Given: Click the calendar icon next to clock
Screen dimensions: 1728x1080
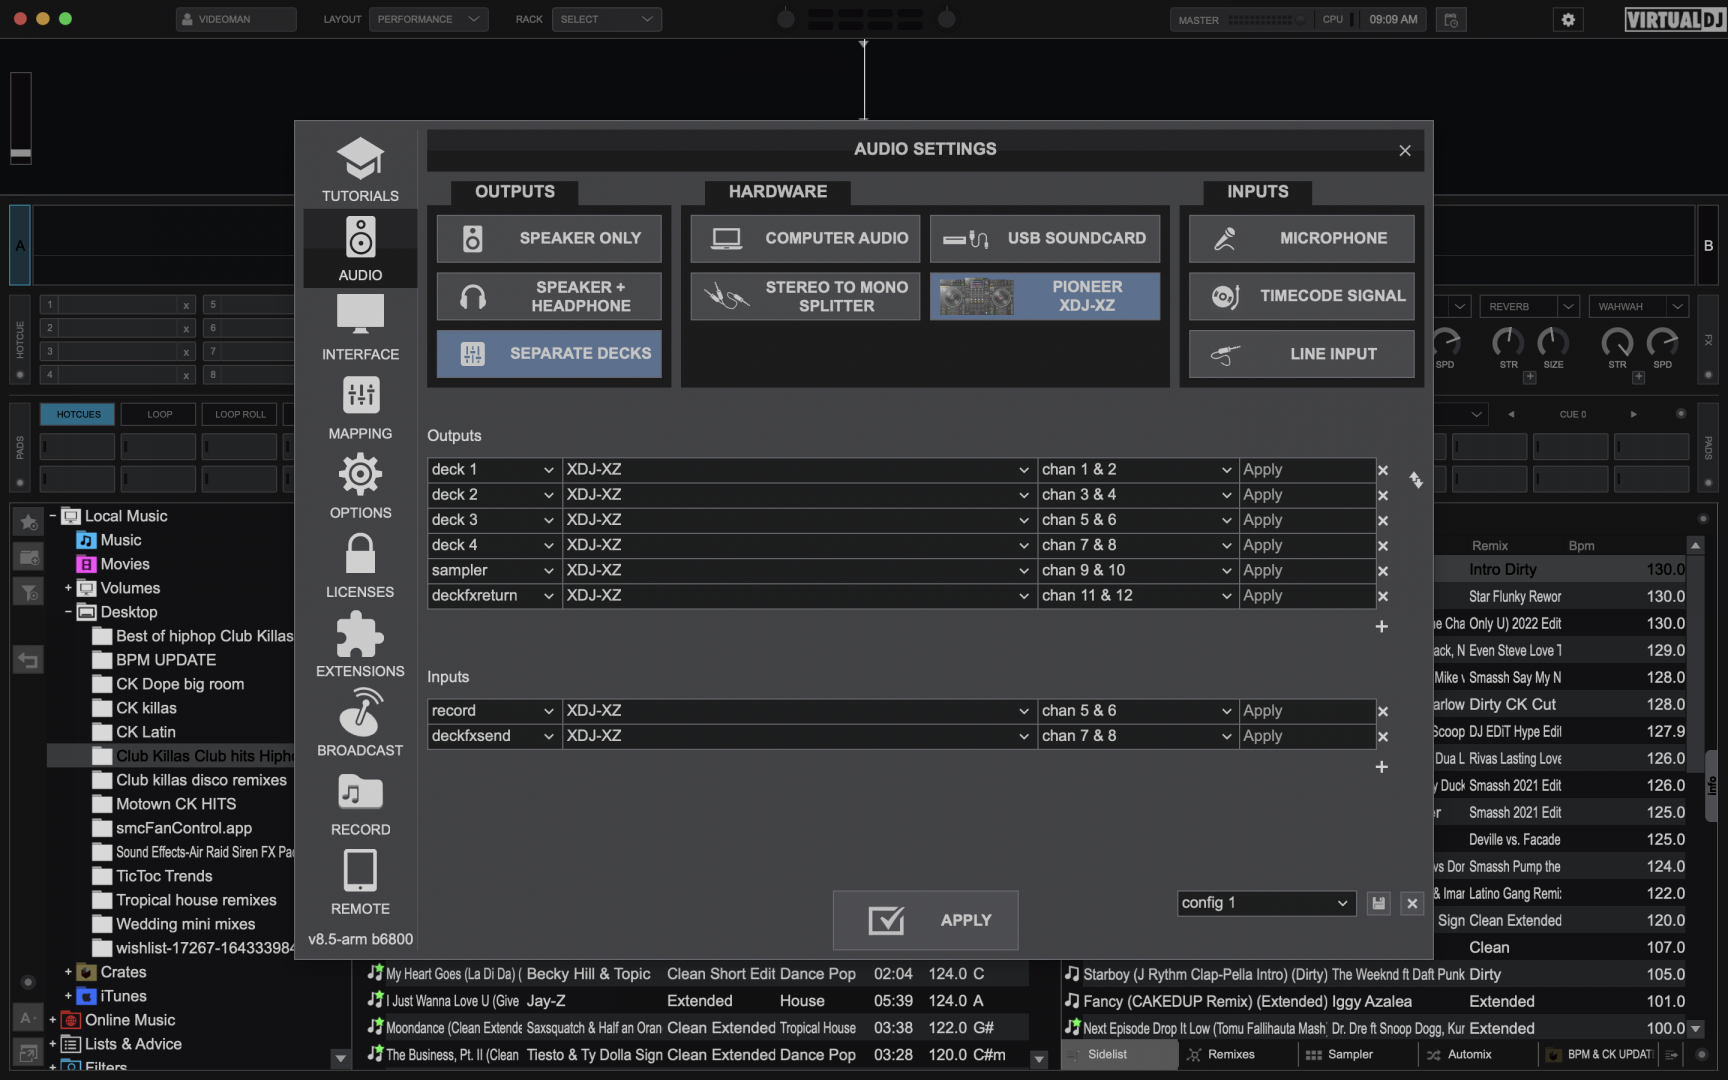Looking at the screenshot, I should tap(1451, 19).
